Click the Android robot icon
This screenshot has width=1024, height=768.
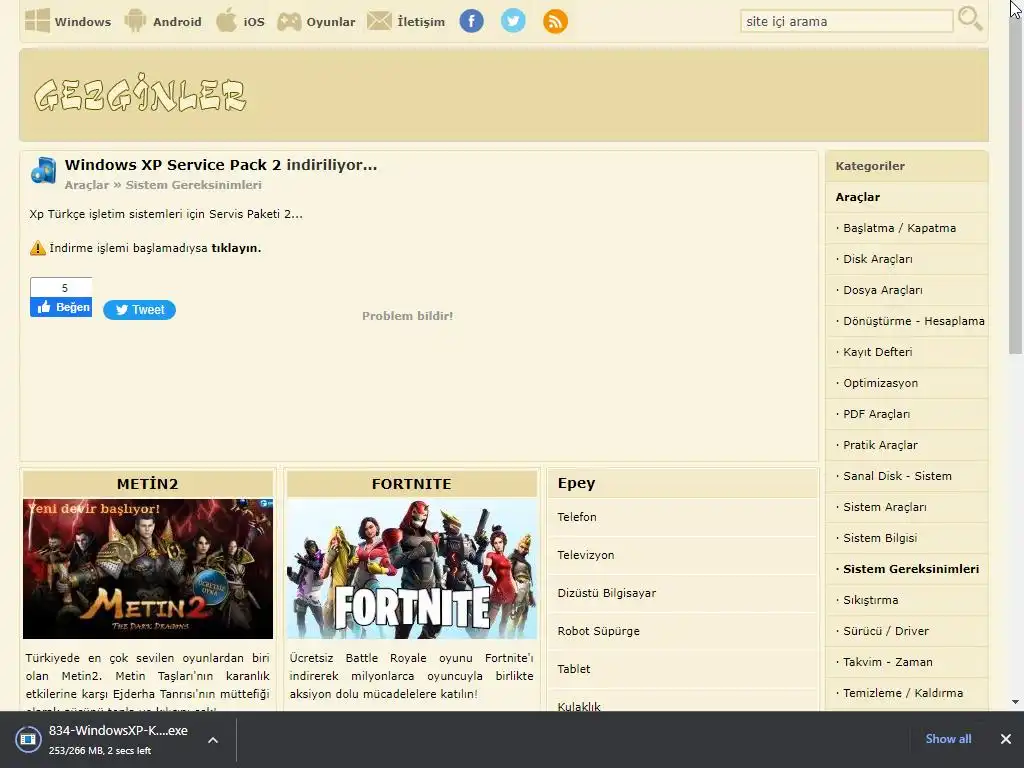coord(135,21)
